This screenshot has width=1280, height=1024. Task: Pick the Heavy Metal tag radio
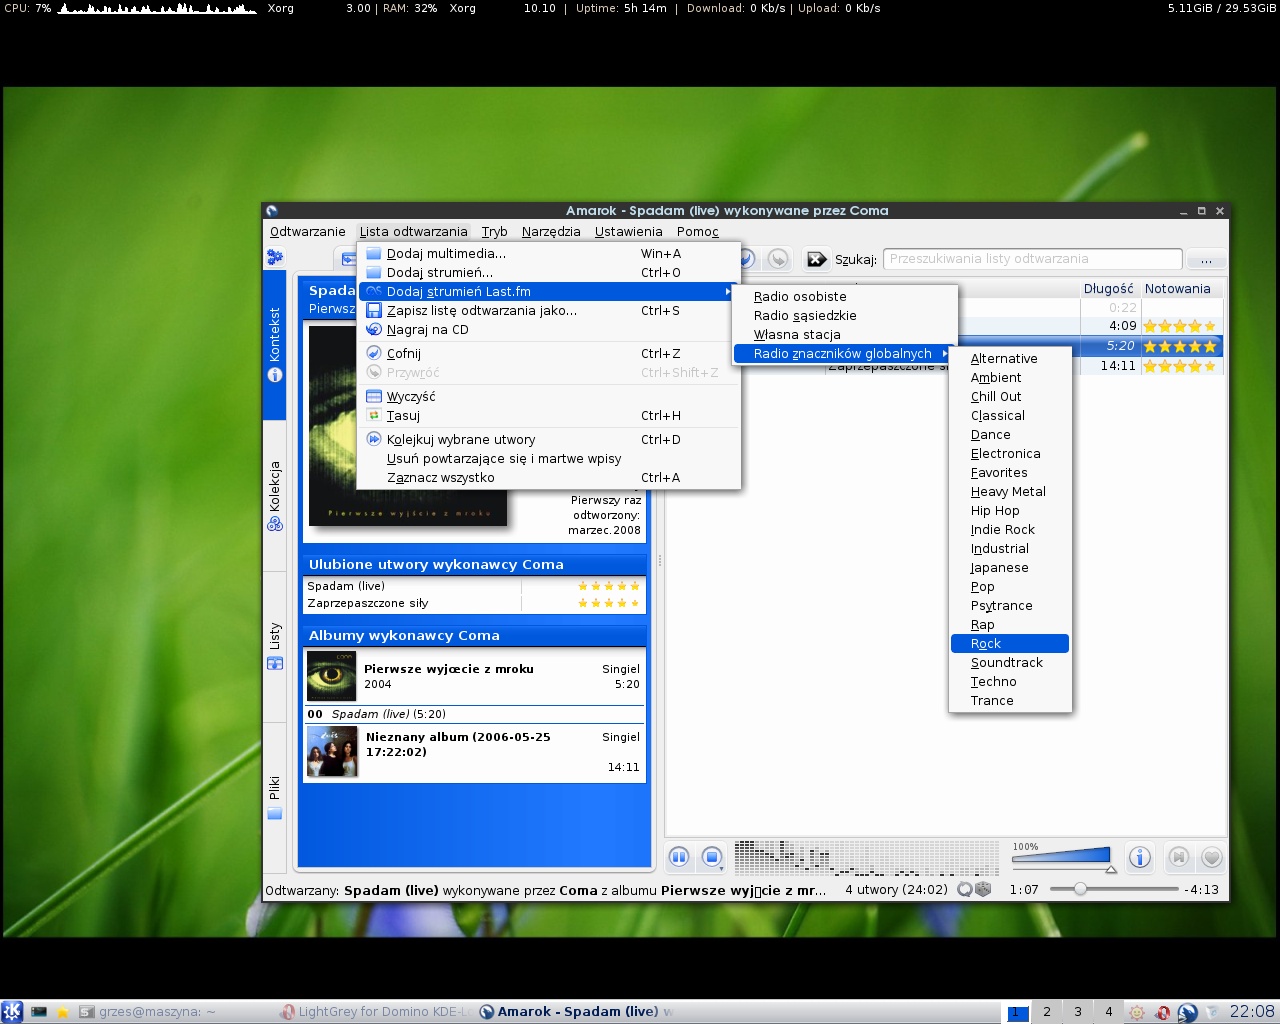point(1010,492)
